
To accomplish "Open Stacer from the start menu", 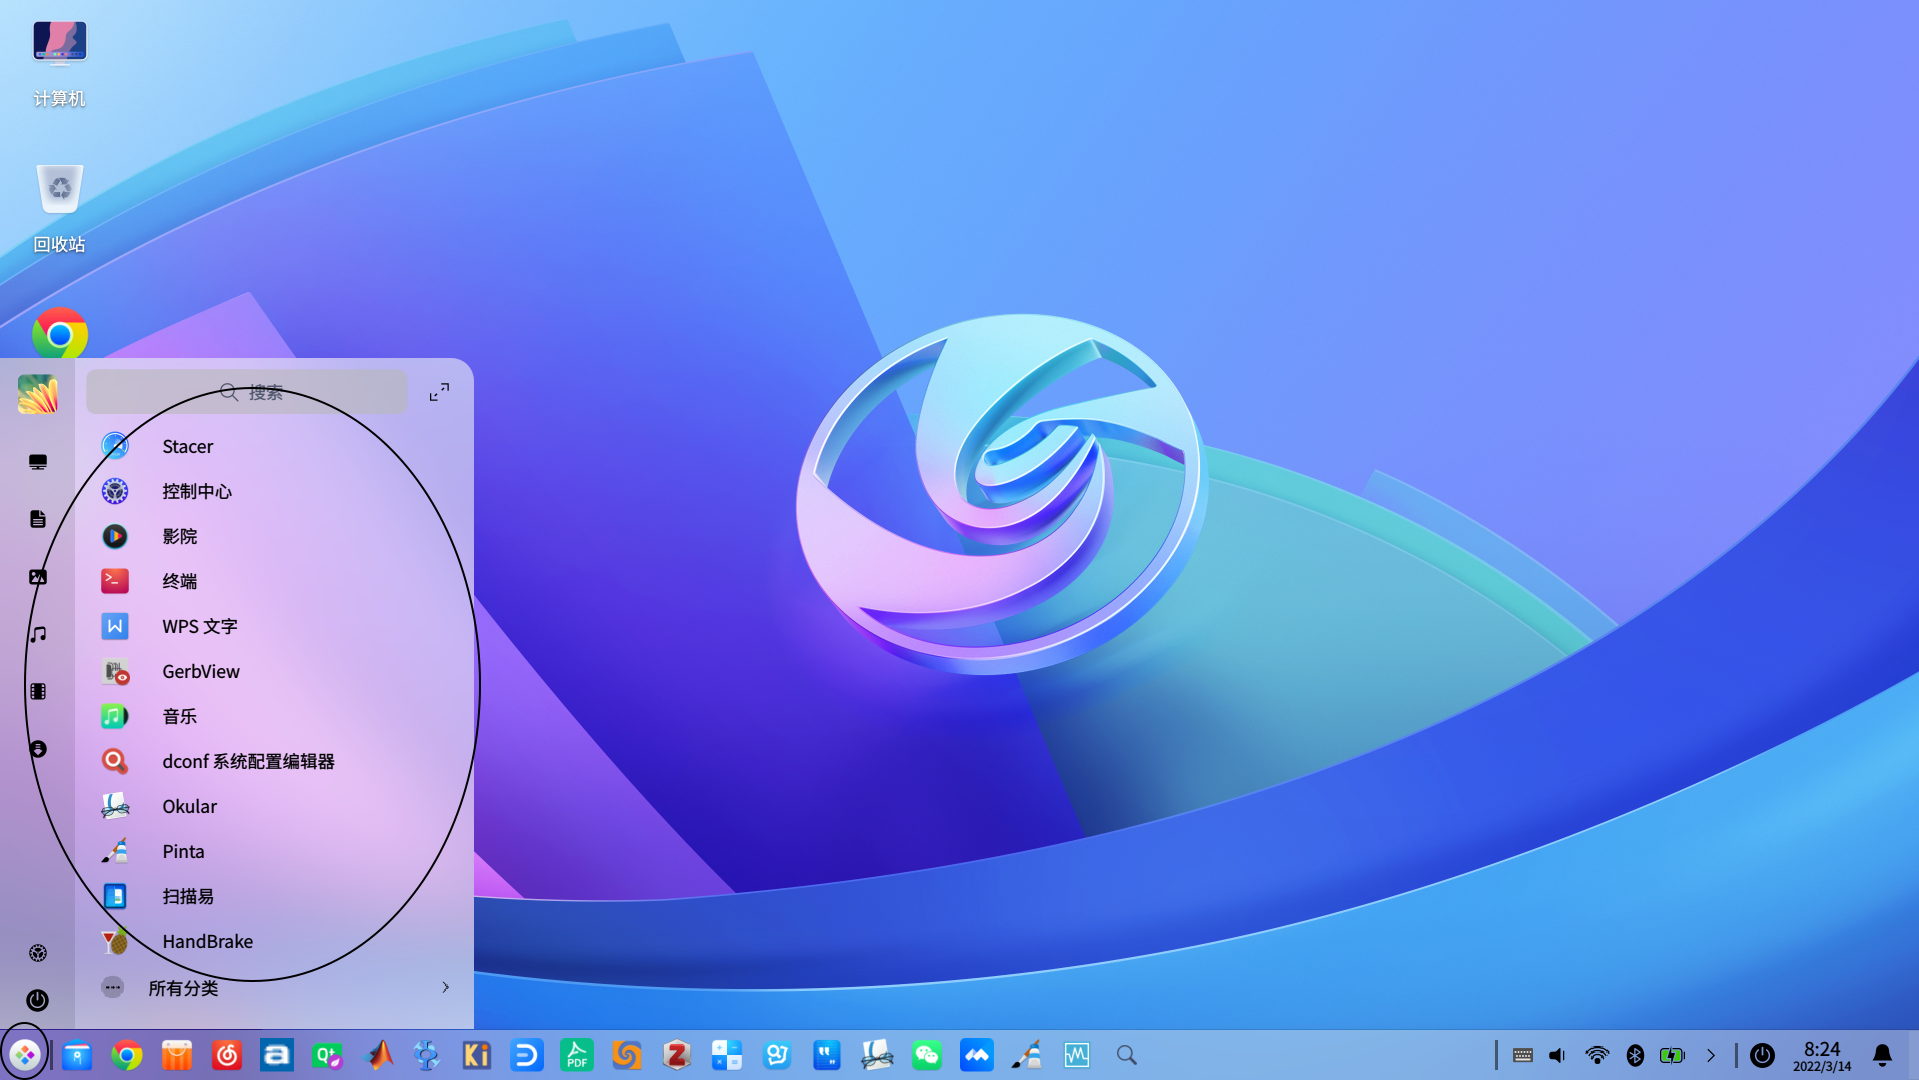I will [273, 446].
